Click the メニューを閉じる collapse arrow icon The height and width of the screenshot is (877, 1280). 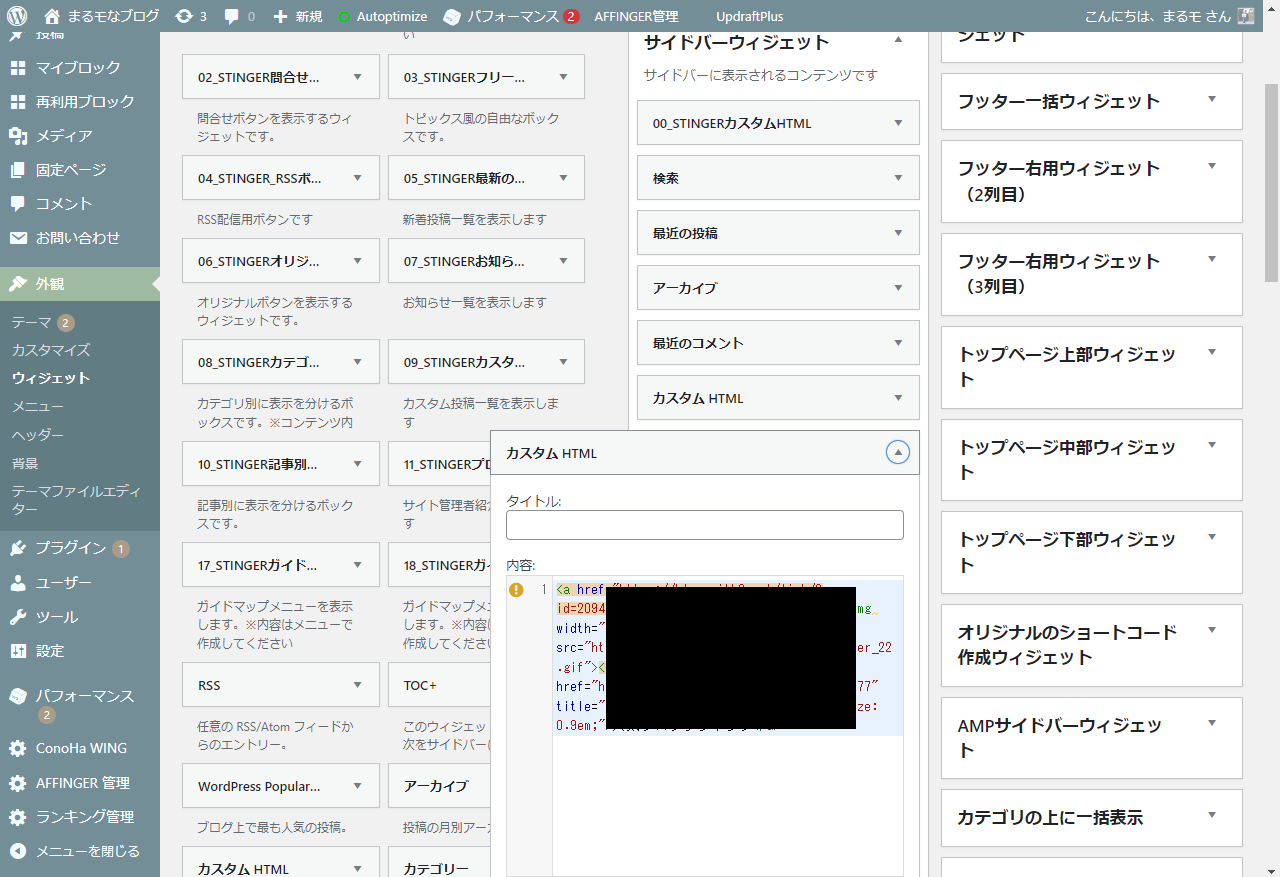coord(18,851)
